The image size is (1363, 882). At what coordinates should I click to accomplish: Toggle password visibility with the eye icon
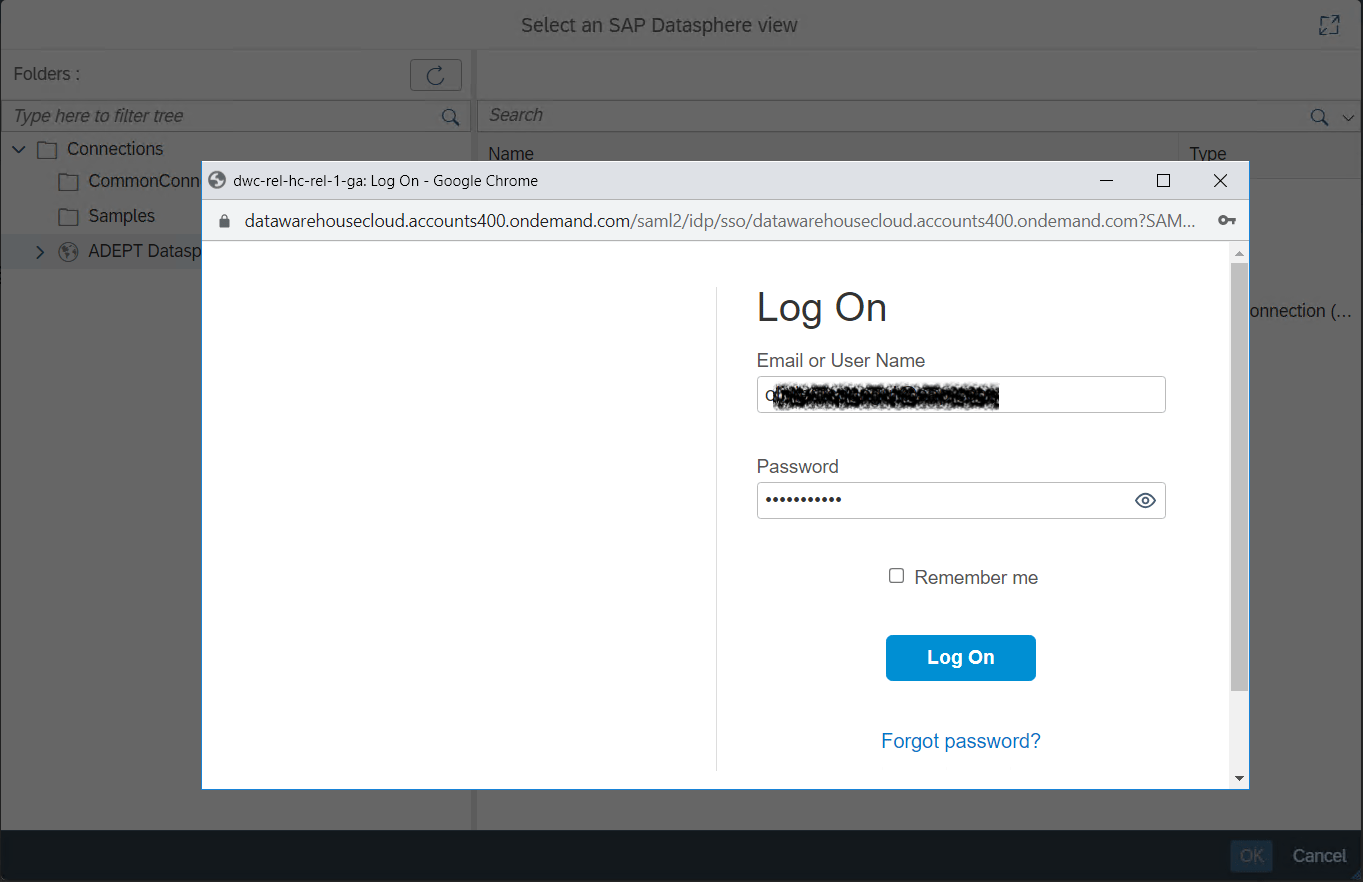1144,500
